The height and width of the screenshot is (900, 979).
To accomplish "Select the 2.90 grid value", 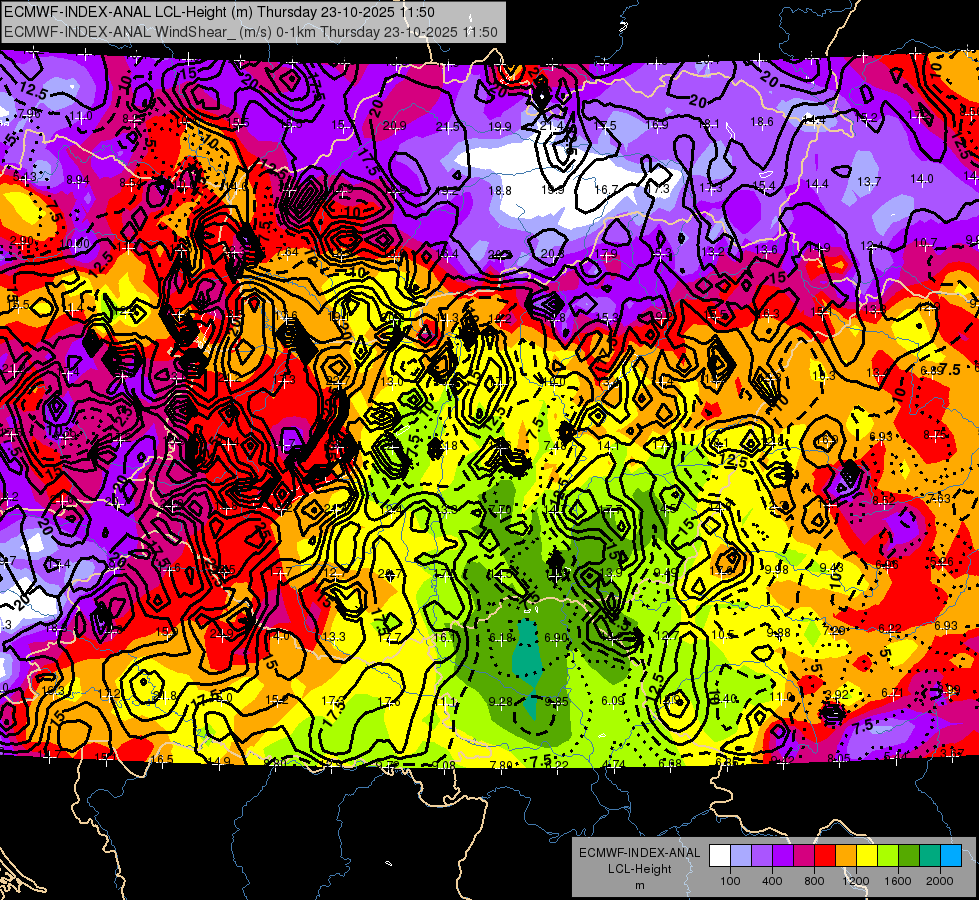I will pos(22,240).
